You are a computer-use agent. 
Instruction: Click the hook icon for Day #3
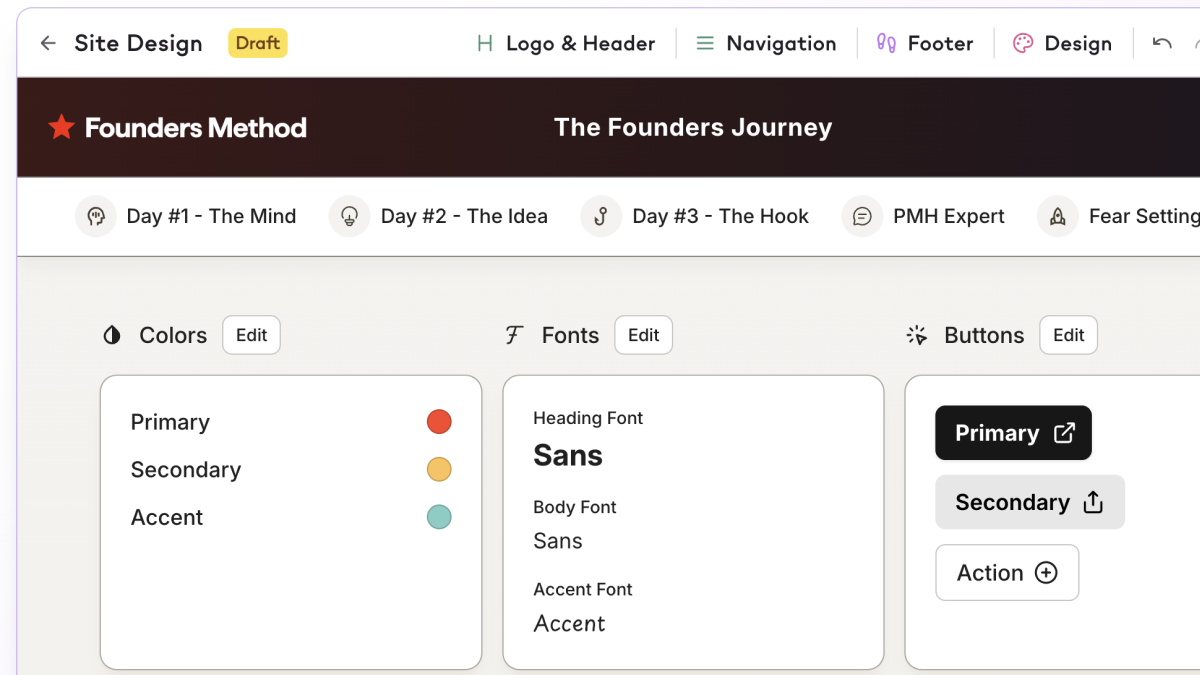click(x=601, y=216)
